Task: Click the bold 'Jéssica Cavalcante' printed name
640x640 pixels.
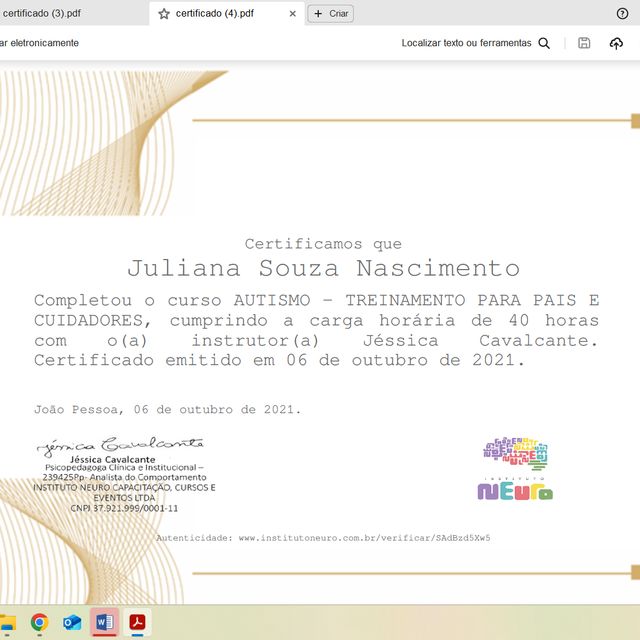Action: click(x=112, y=460)
